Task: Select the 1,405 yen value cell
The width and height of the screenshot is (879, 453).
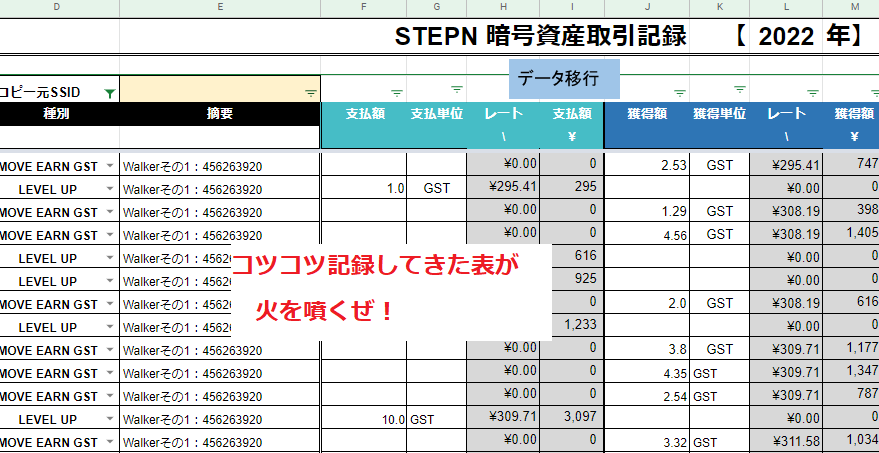Action: pyautogui.click(x=851, y=233)
